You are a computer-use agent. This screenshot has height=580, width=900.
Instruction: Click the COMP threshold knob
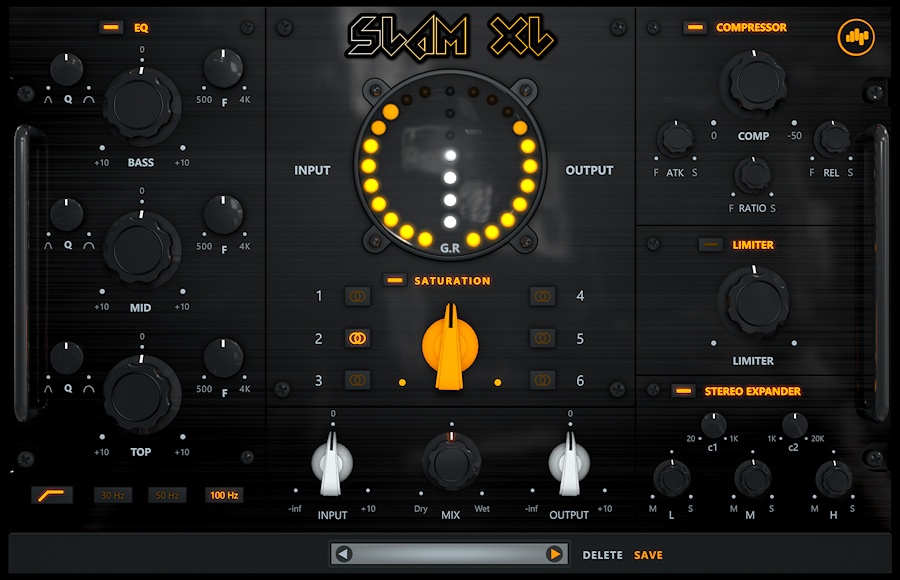click(x=754, y=83)
